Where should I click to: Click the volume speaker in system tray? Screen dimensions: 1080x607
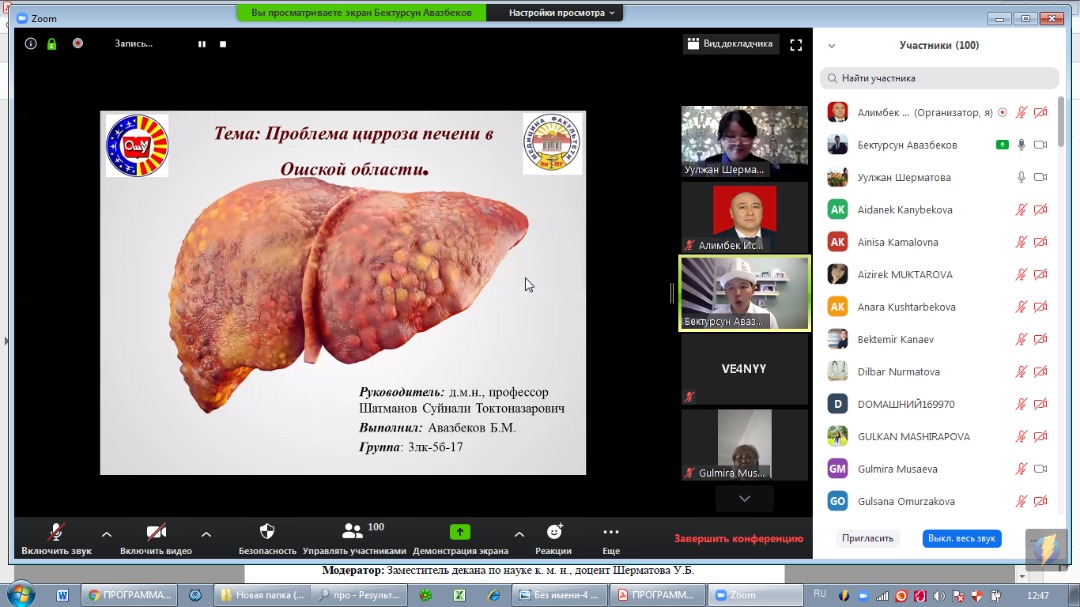(x=938, y=596)
